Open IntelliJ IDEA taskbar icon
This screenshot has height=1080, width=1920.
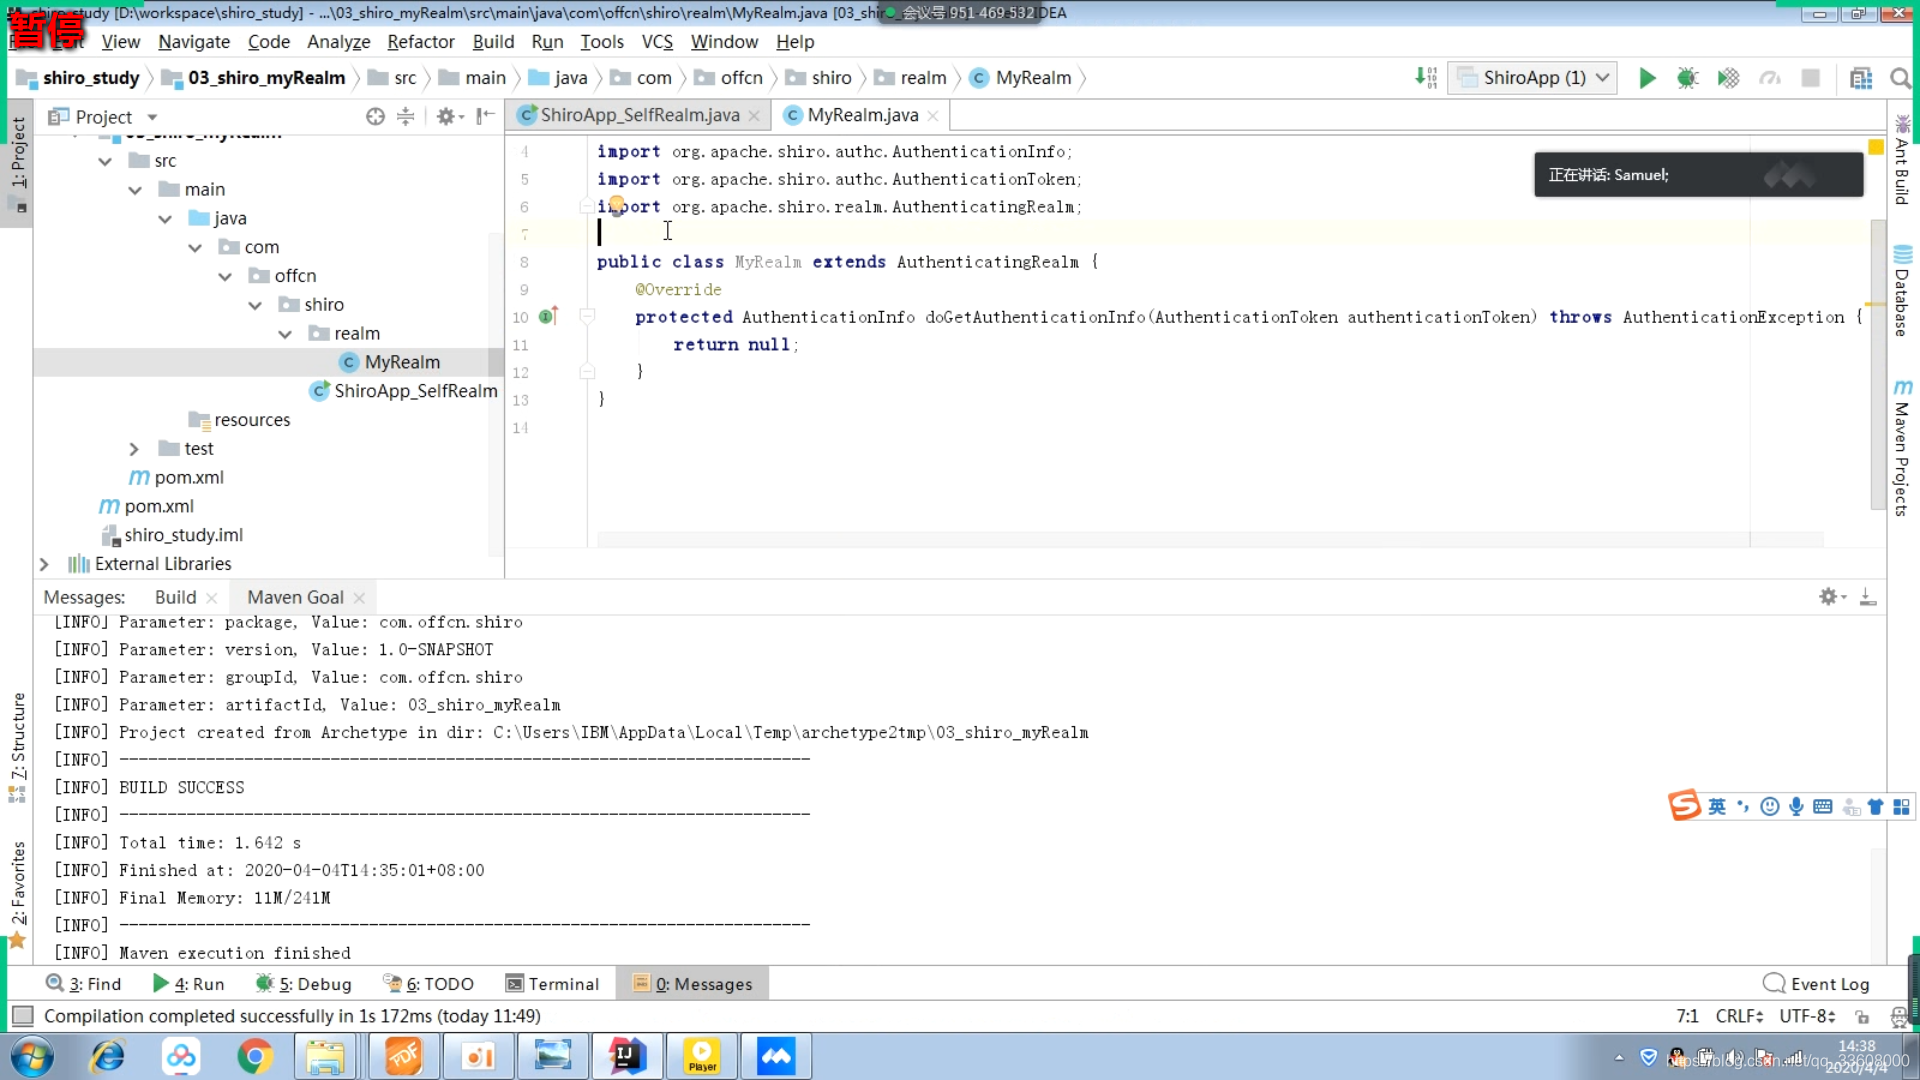point(627,1057)
